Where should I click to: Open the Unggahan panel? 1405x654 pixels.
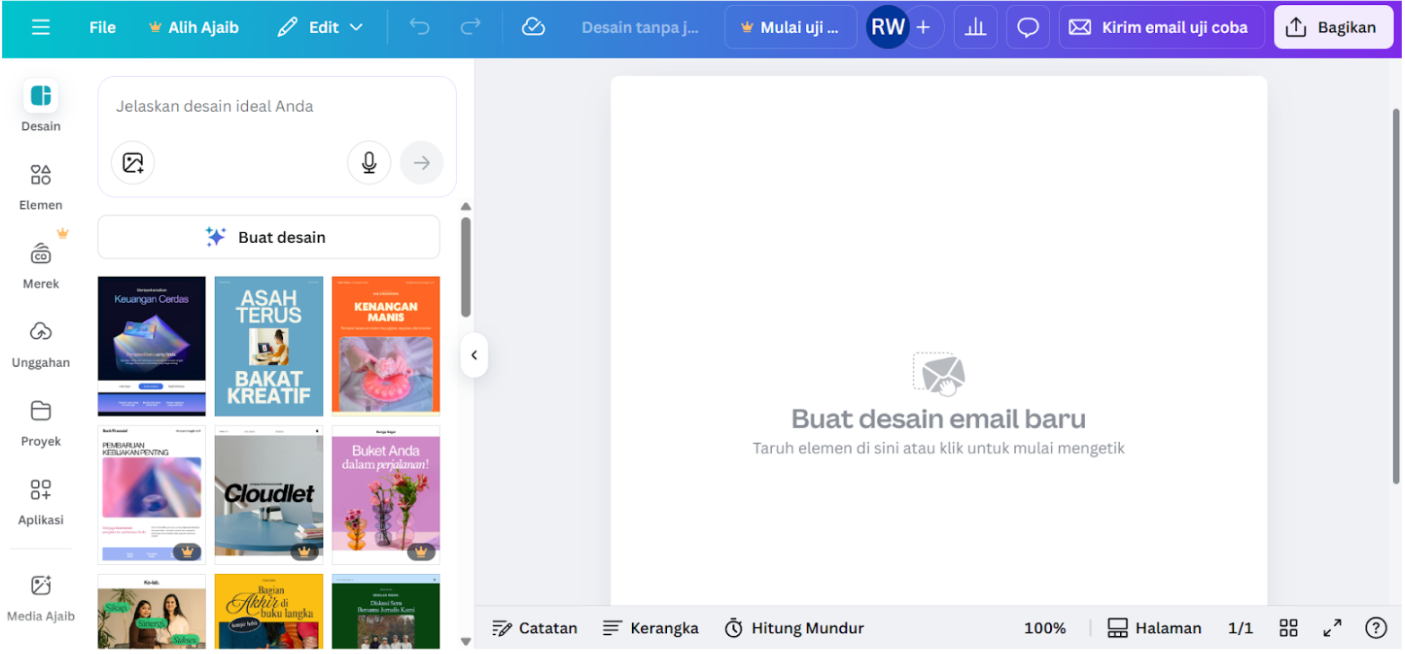point(40,342)
